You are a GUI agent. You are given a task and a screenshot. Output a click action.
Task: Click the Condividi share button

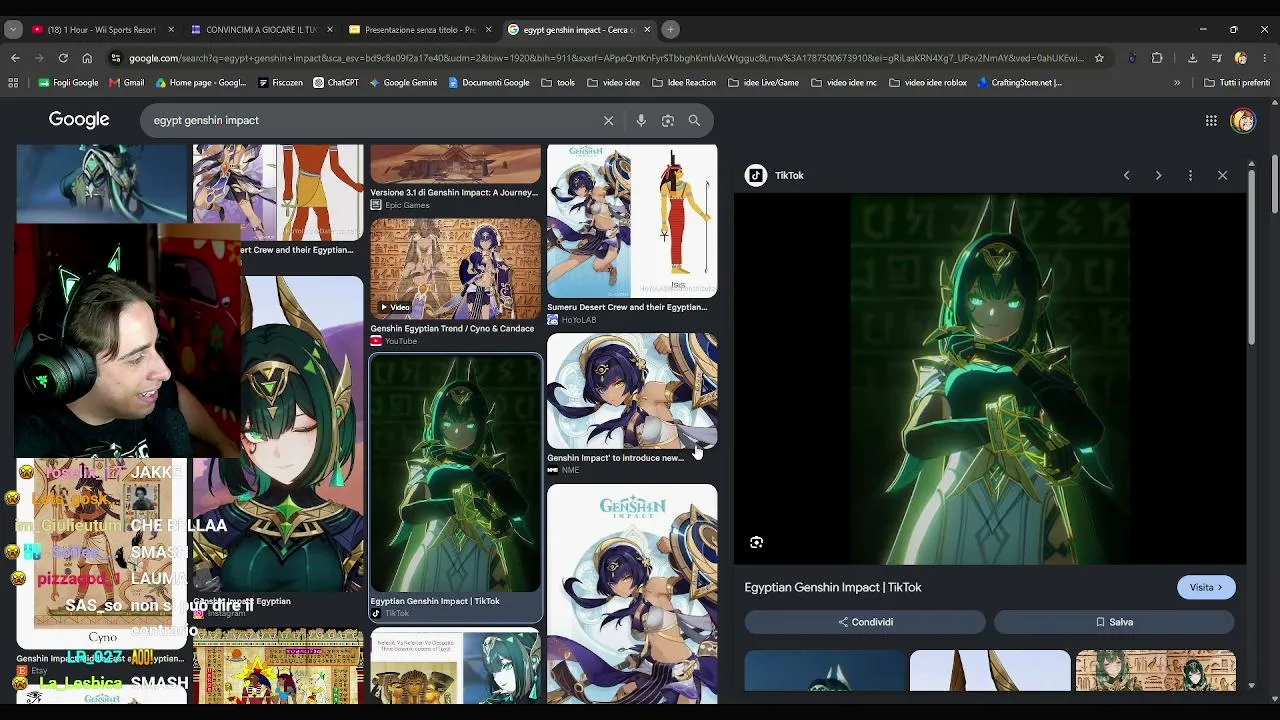point(865,622)
